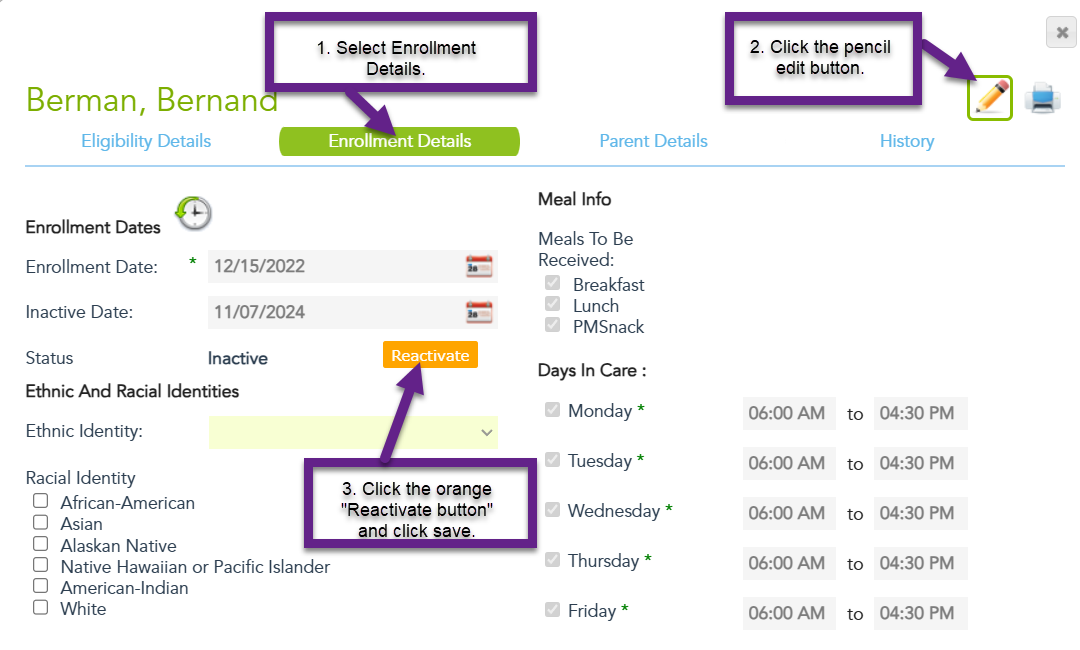Click the Enrollment Date input field

click(x=336, y=266)
